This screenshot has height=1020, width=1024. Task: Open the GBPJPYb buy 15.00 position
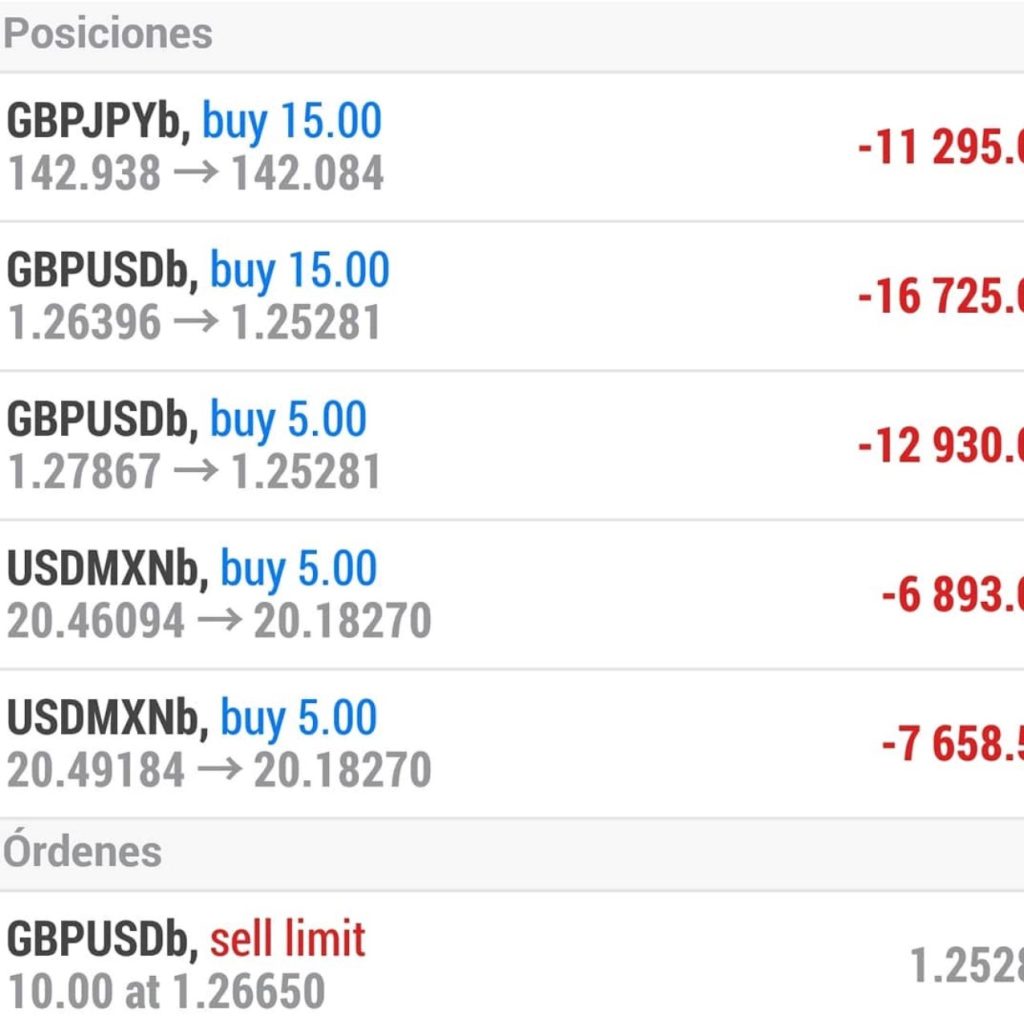click(194, 122)
